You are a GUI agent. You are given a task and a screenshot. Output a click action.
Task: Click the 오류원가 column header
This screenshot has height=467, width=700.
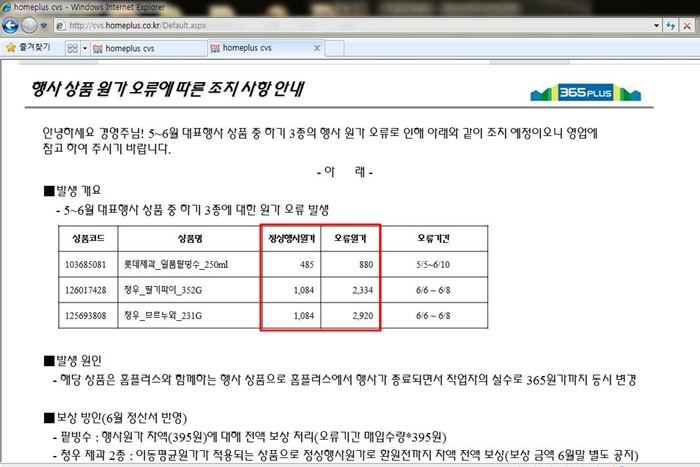point(350,238)
